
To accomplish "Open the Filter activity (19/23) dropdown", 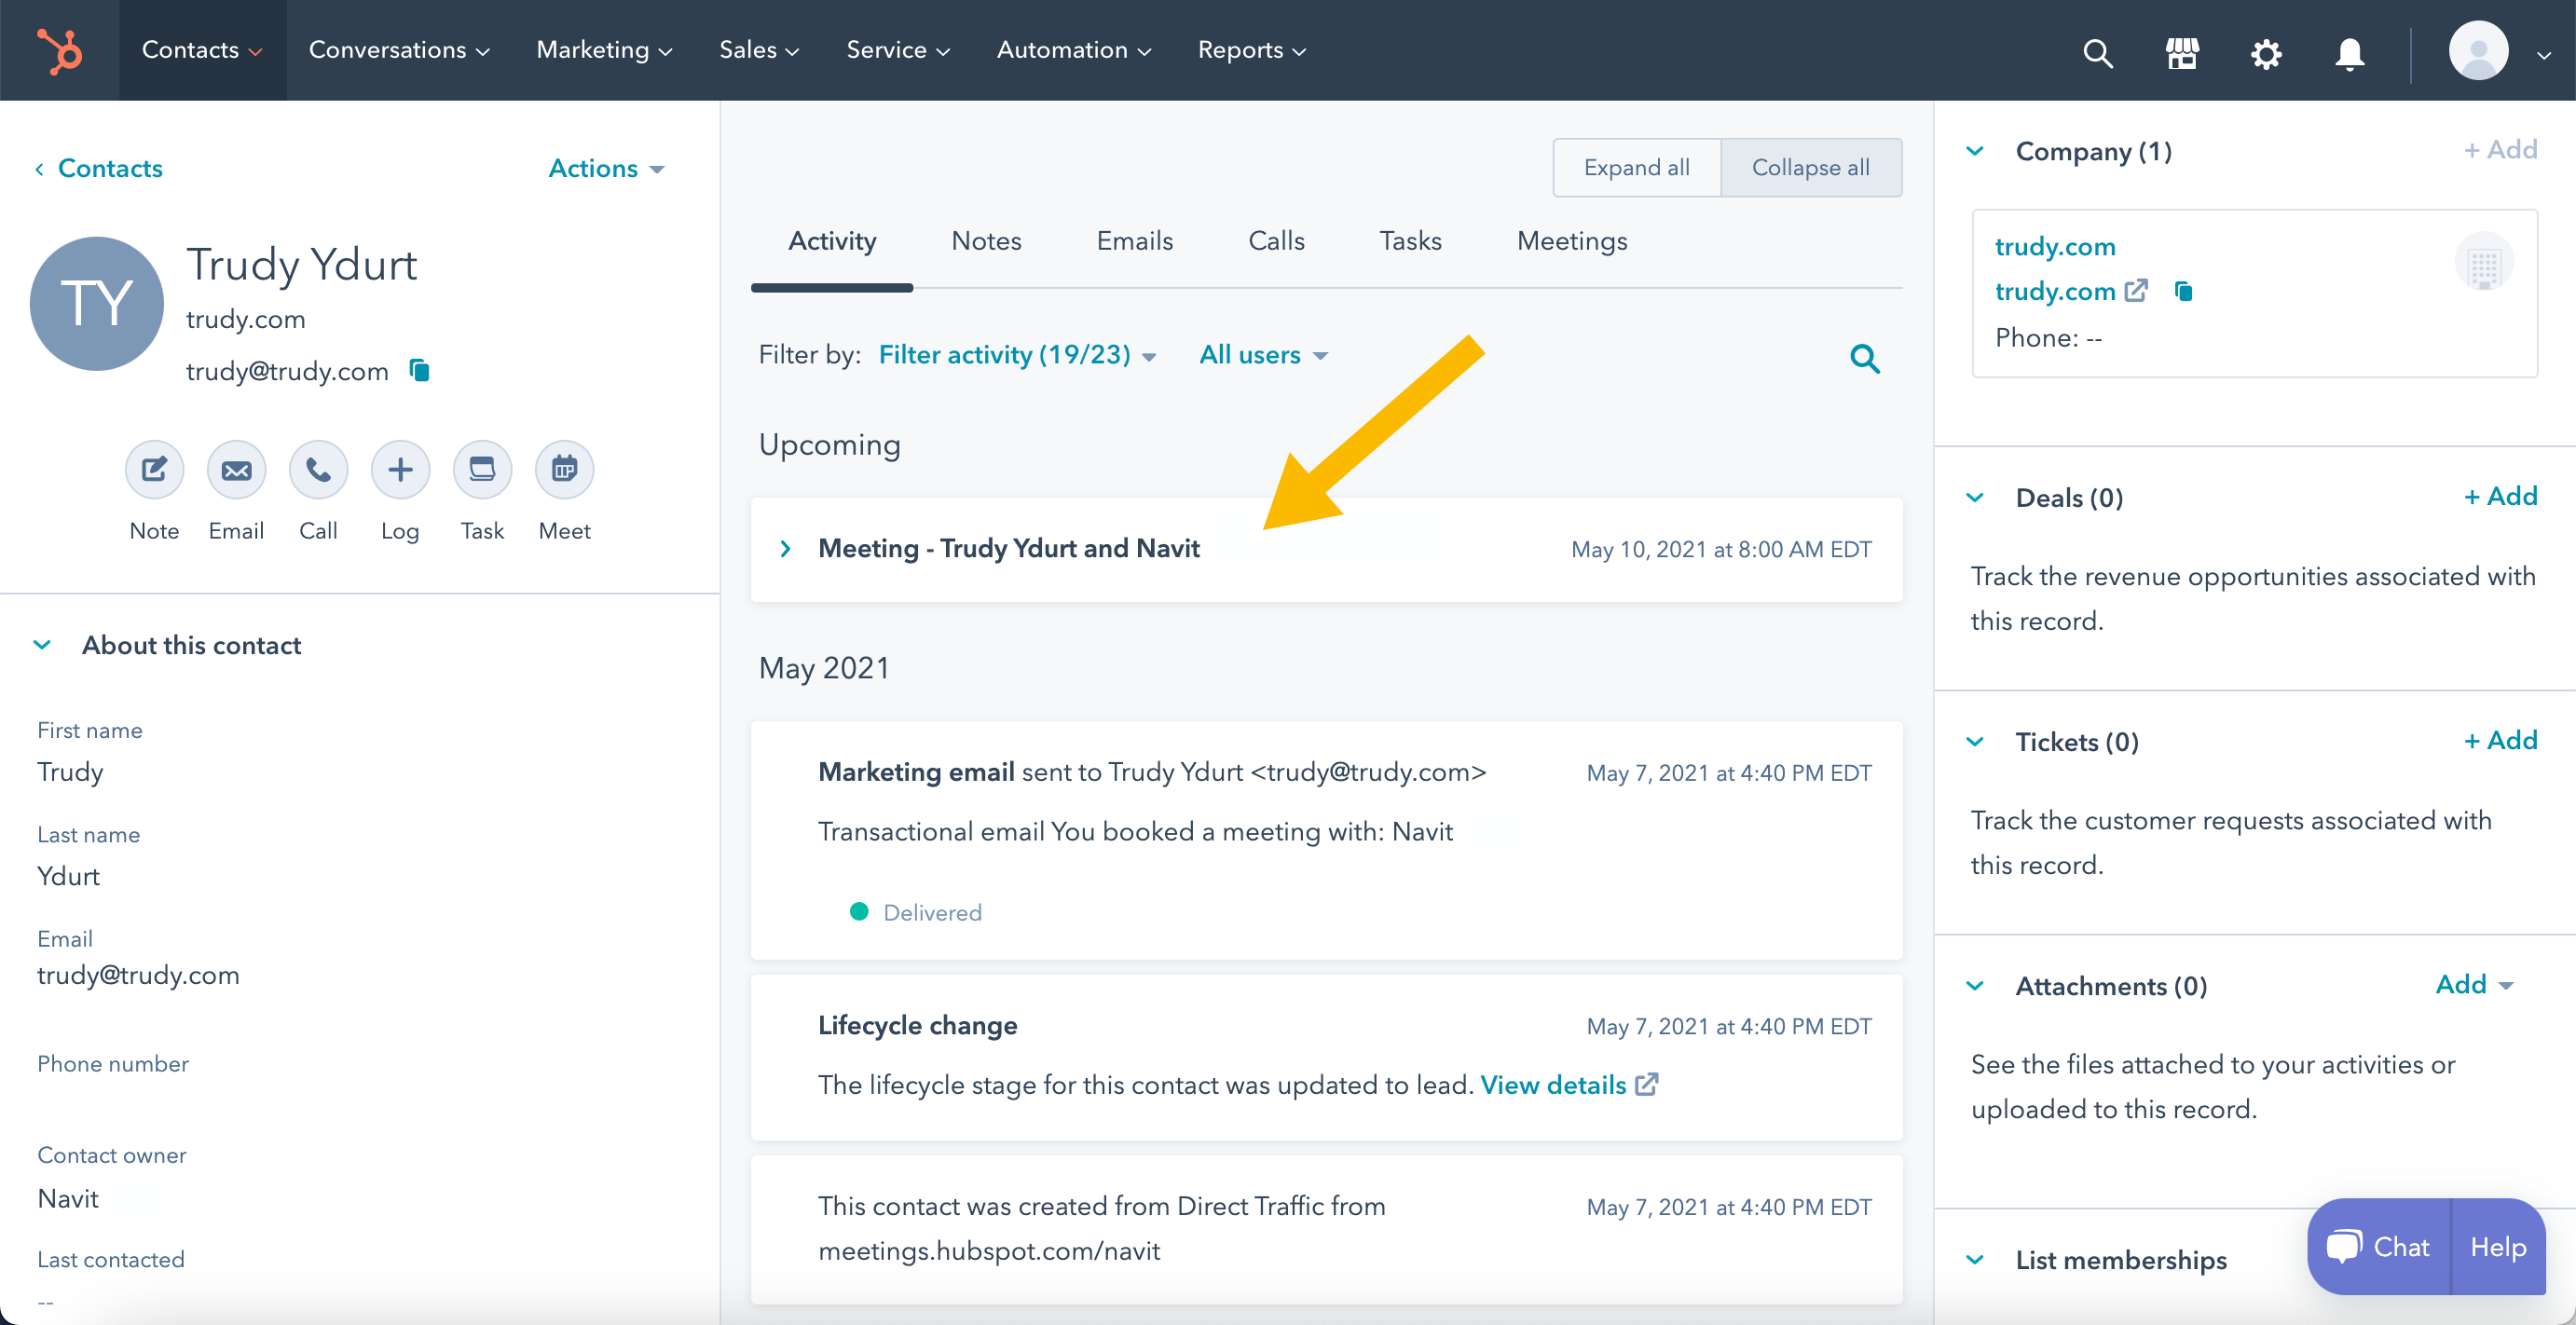I will point(1017,355).
